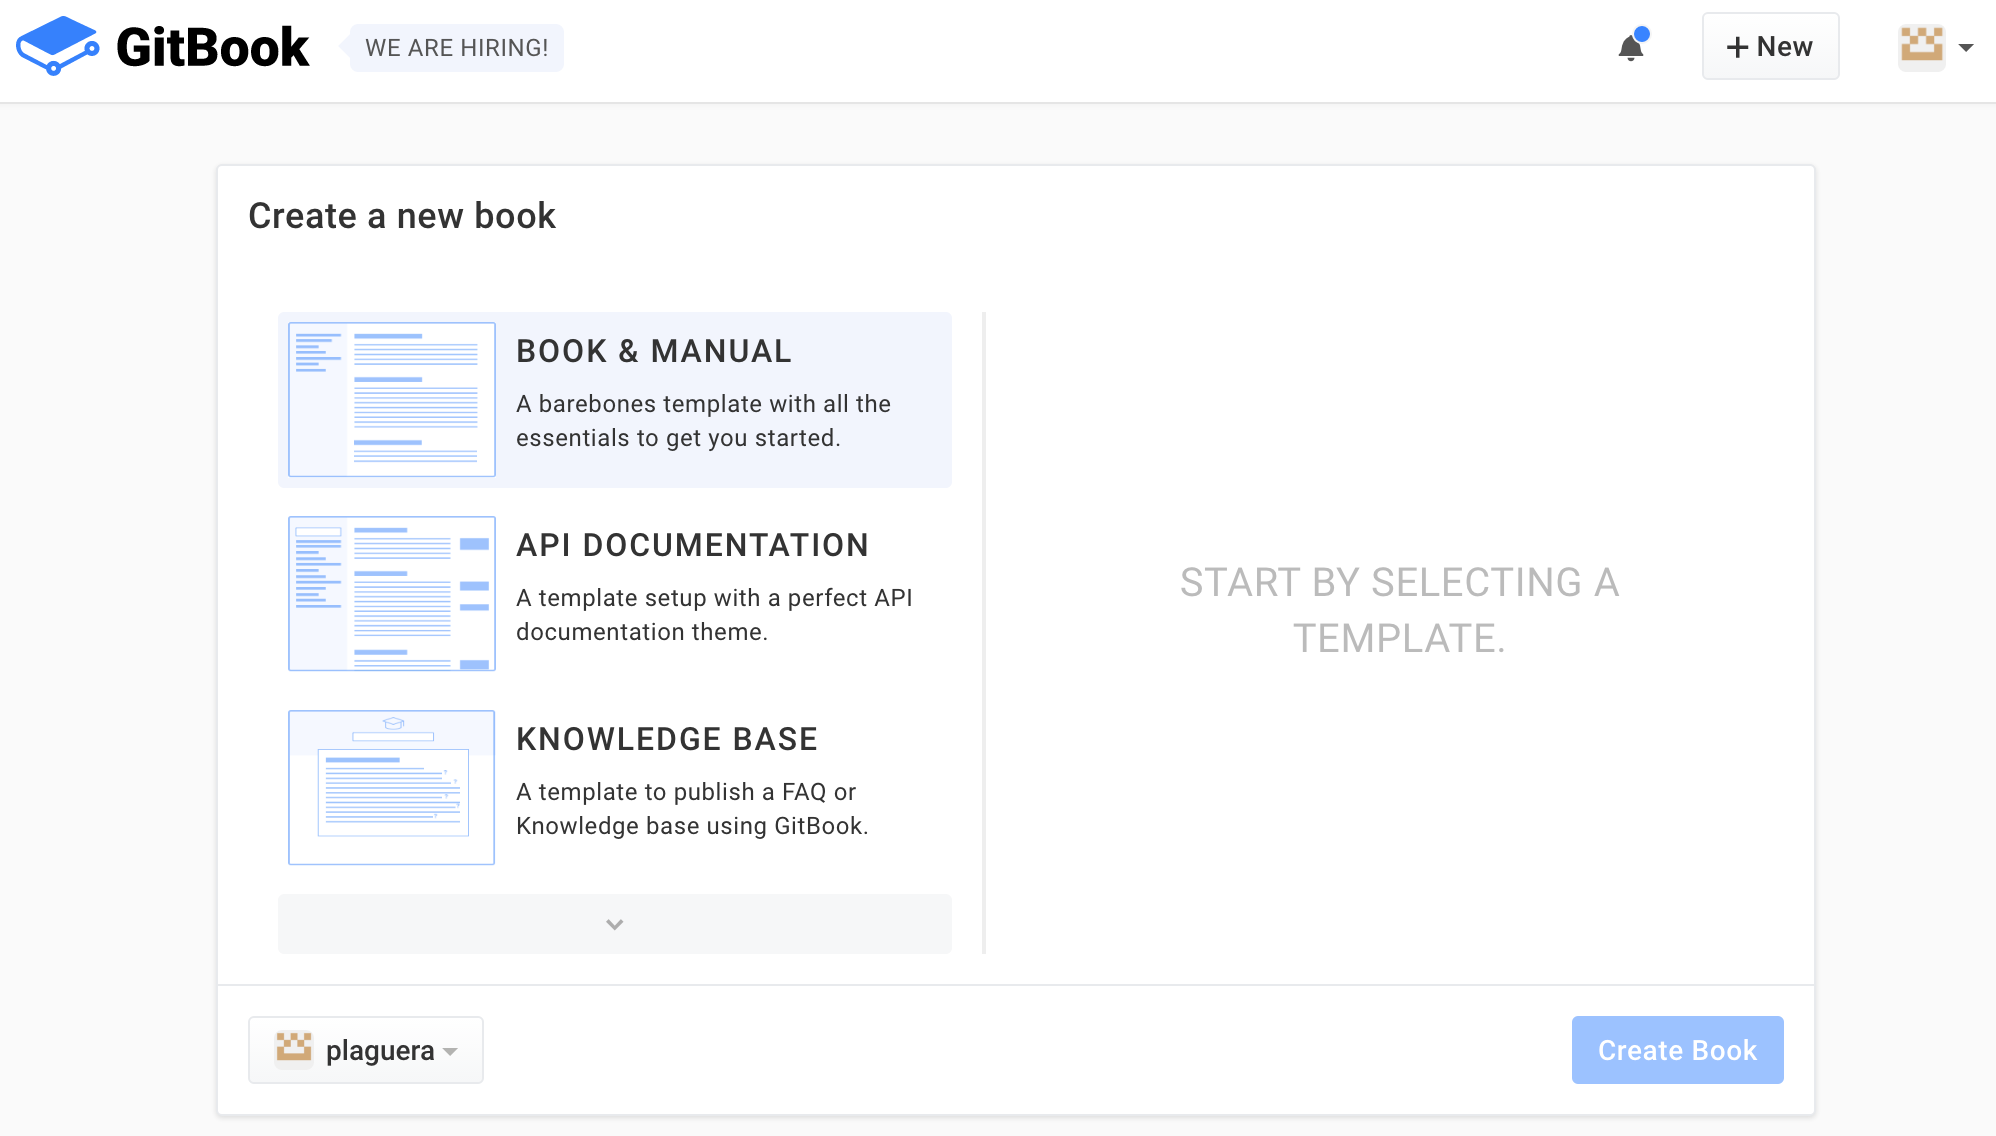Click the Book & Manual template thumbnail

tap(392, 399)
